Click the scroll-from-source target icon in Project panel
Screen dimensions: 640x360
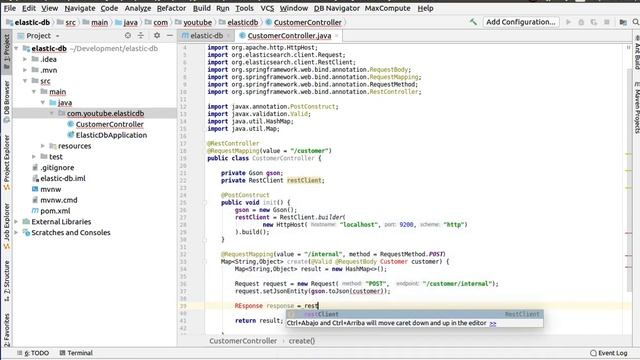[128, 36]
